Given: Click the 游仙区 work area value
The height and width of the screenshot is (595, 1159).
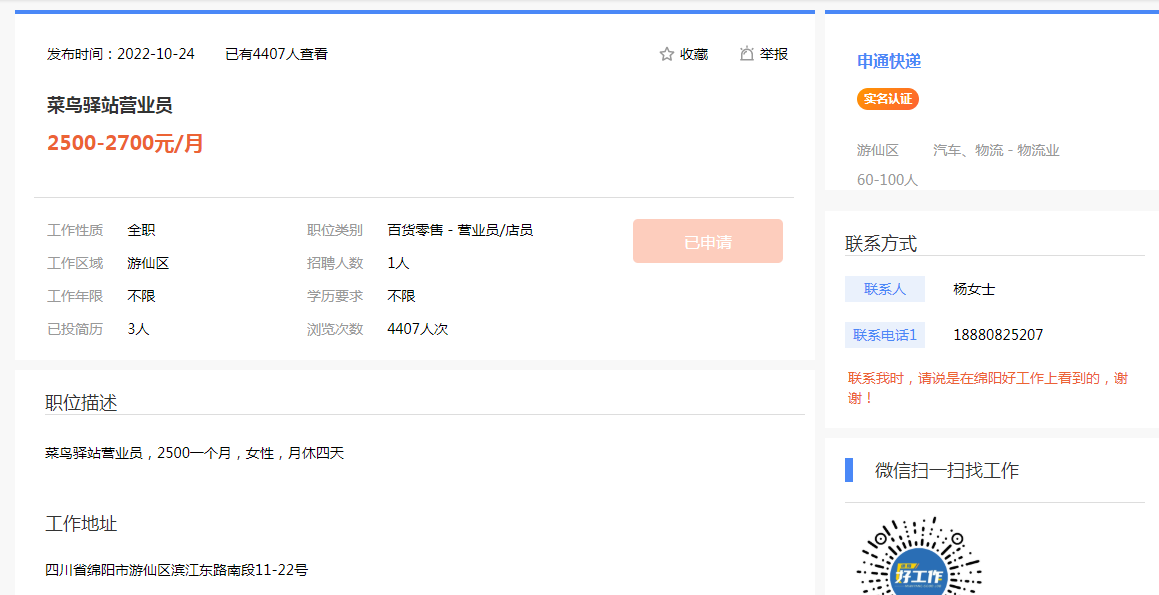Looking at the screenshot, I should pyautogui.click(x=149, y=263).
